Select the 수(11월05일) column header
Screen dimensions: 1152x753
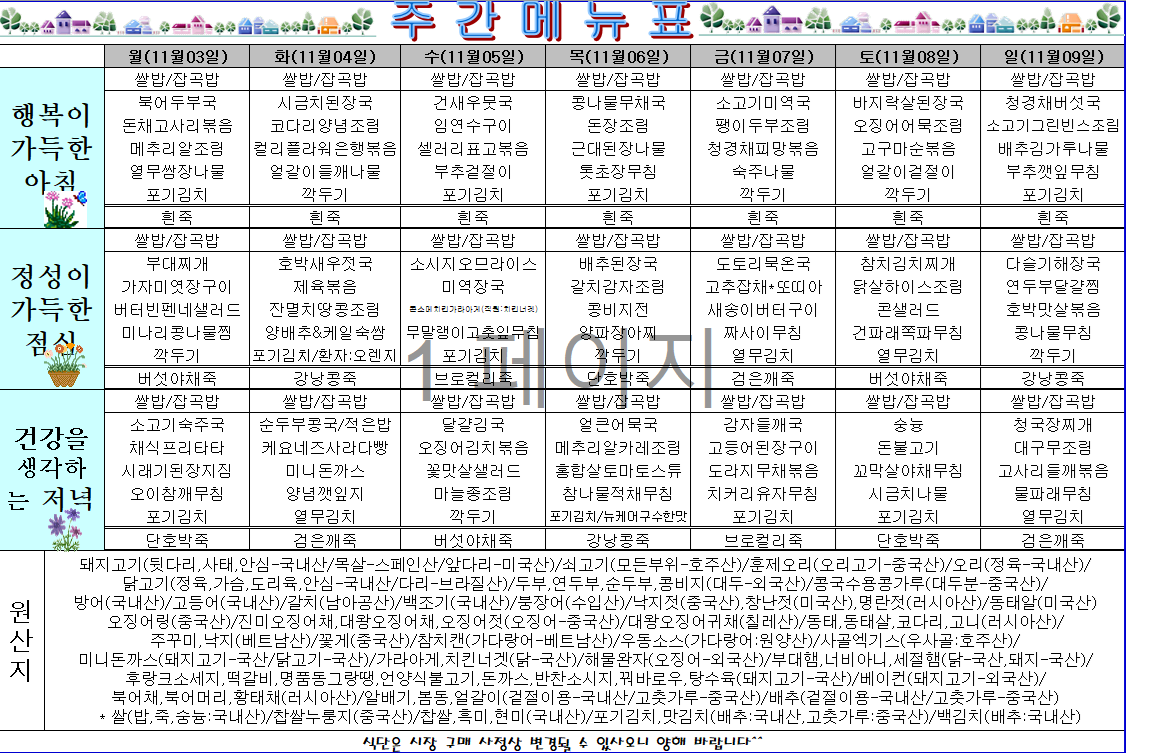pyautogui.click(x=471, y=54)
